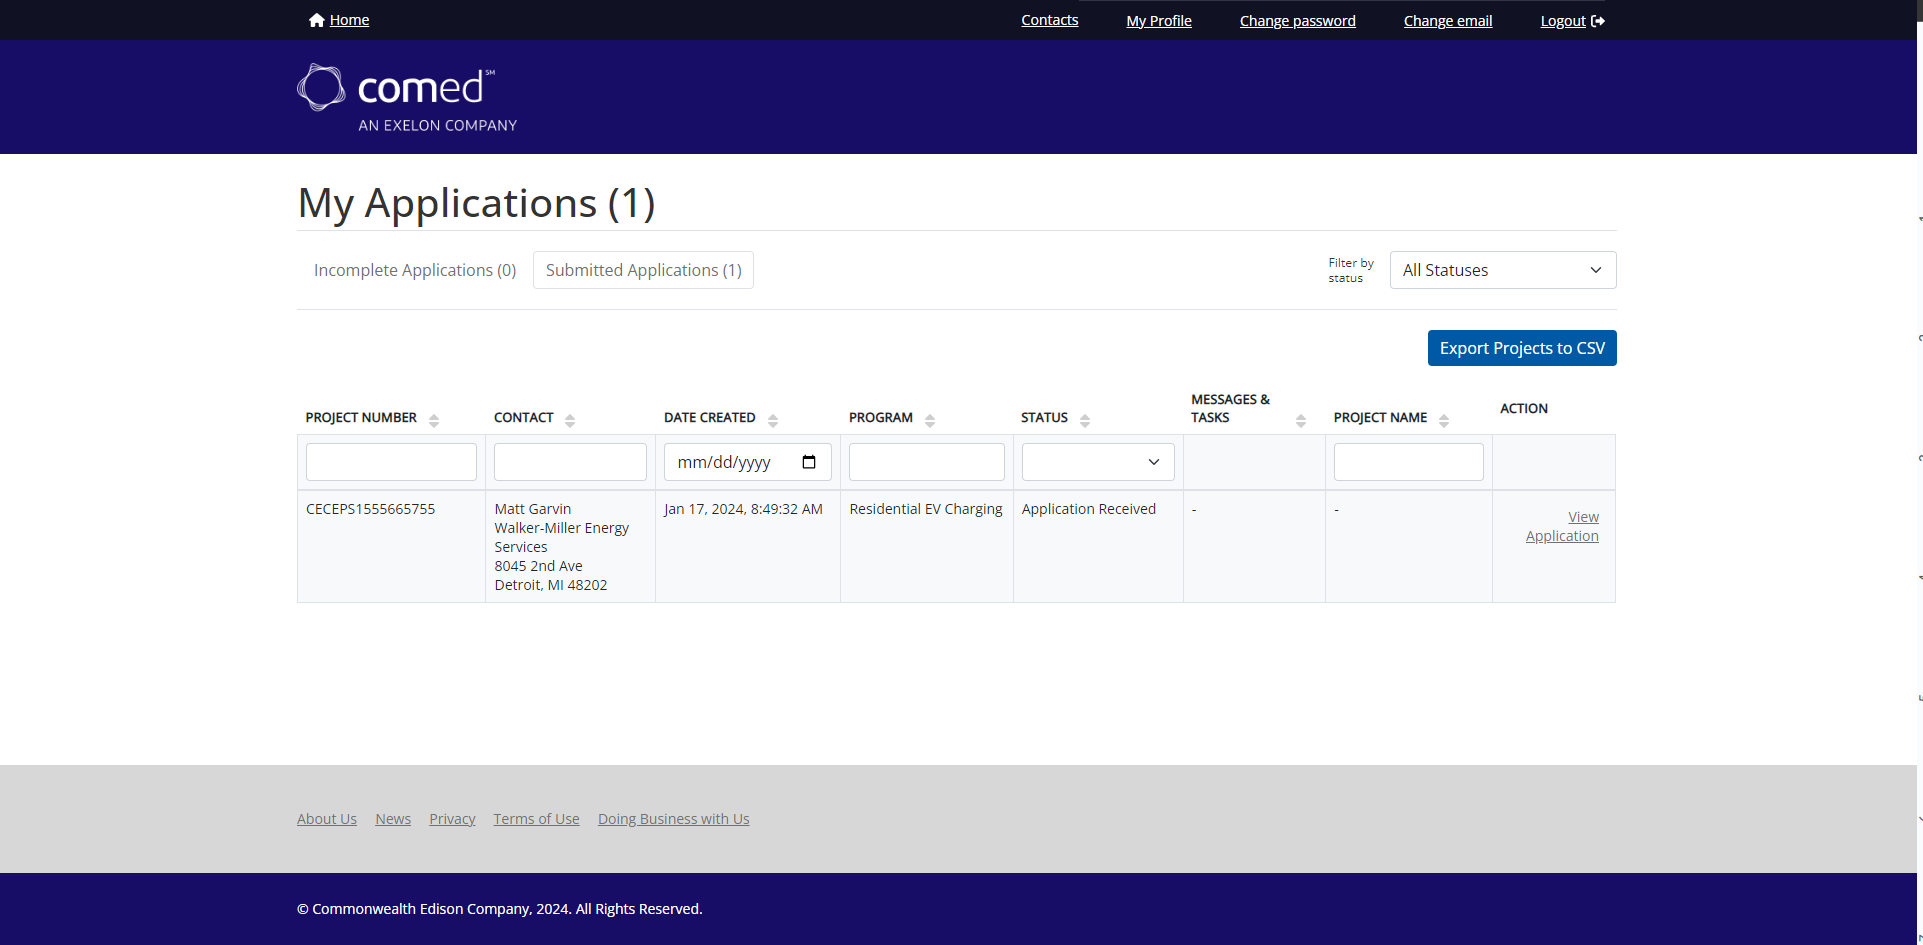This screenshot has width=1923, height=945.
Task: Go to My Profile page
Action: click(1158, 21)
